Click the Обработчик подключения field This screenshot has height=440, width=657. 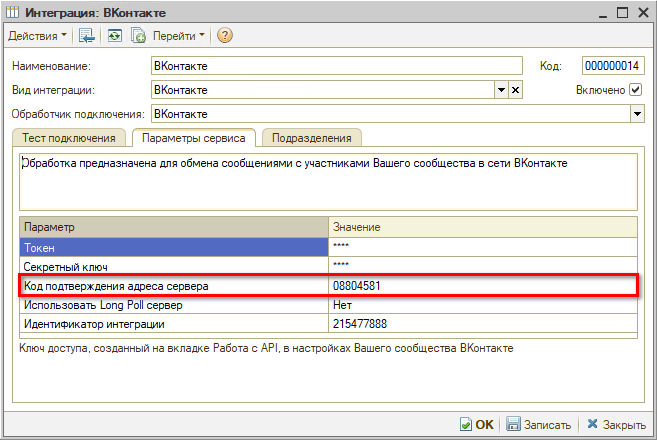pyautogui.click(x=391, y=114)
